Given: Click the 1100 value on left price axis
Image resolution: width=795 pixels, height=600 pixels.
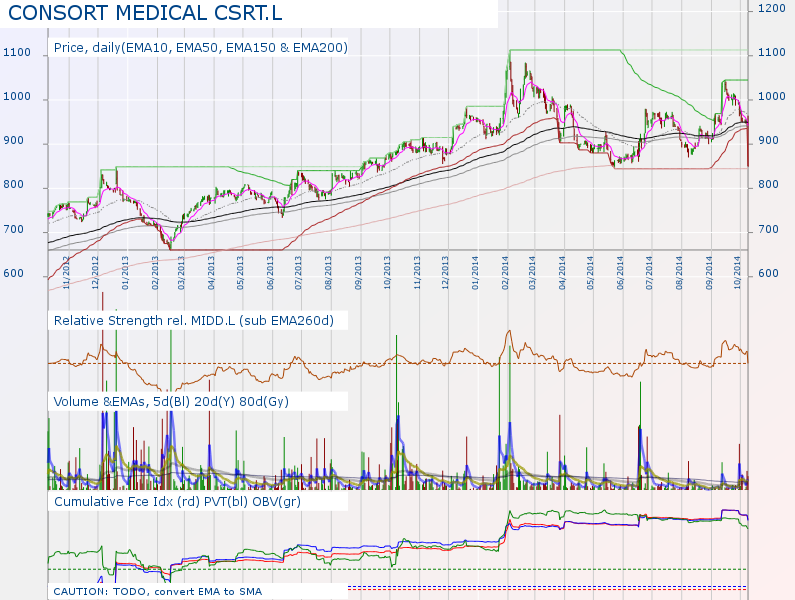Looking at the screenshot, I should [17, 52].
